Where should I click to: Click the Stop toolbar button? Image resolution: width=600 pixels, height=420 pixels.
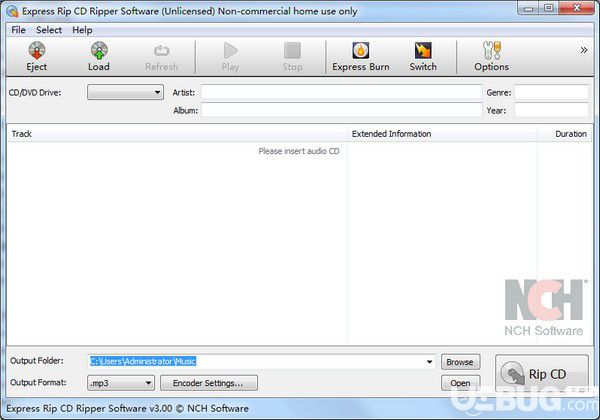(x=292, y=56)
